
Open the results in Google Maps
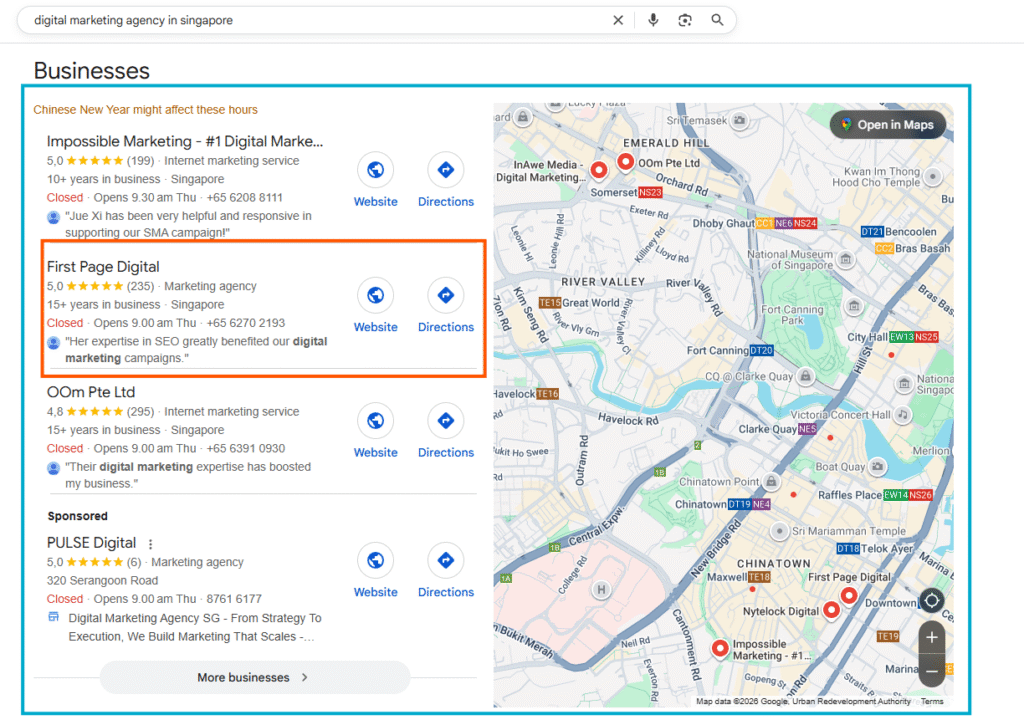click(887, 124)
